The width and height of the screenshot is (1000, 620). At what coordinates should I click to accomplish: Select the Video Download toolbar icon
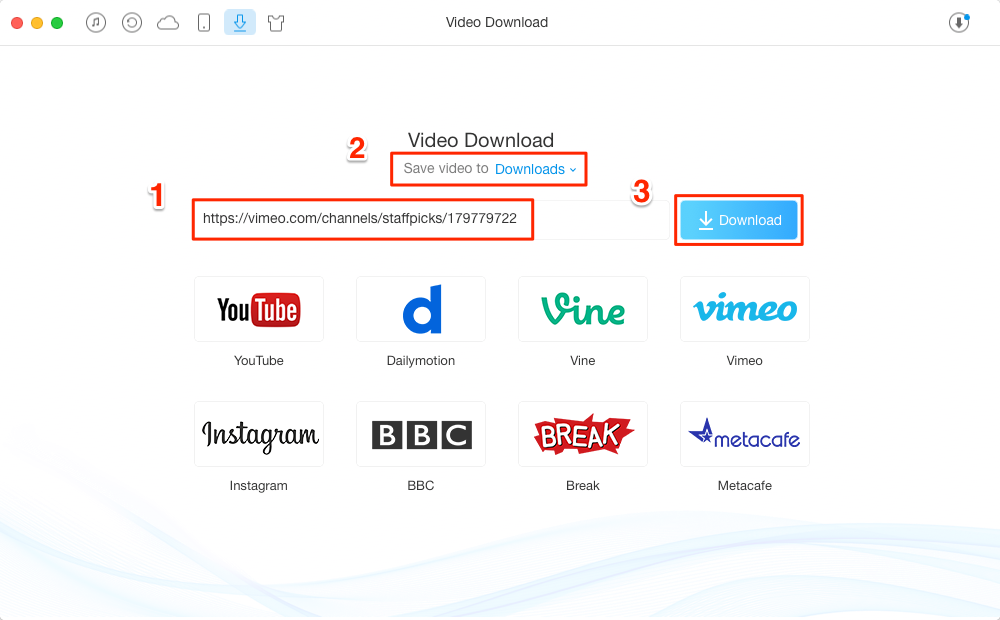coord(240,22)
